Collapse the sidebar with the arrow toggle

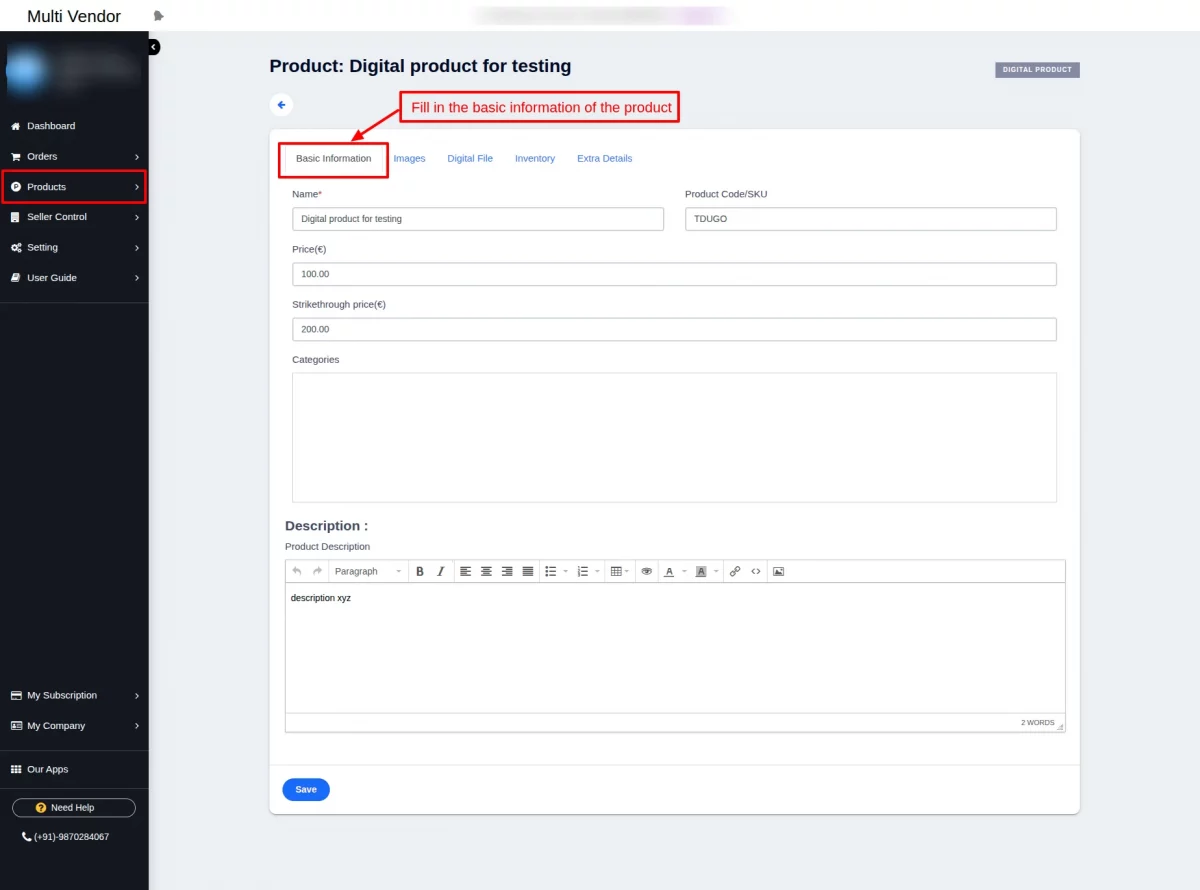pyautogui.click(x=152, y=46)
